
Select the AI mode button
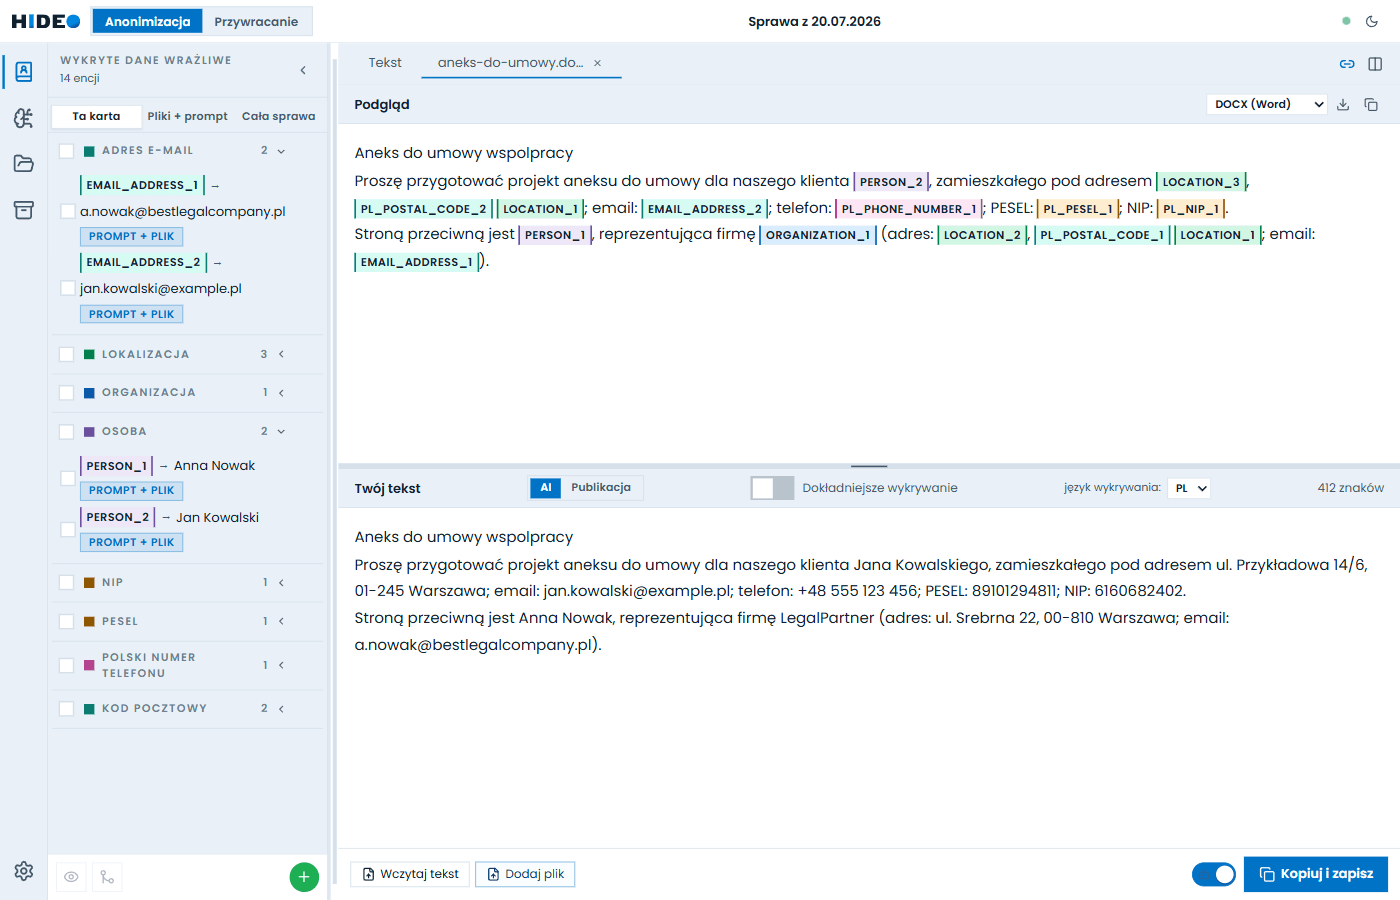(546, 488)
